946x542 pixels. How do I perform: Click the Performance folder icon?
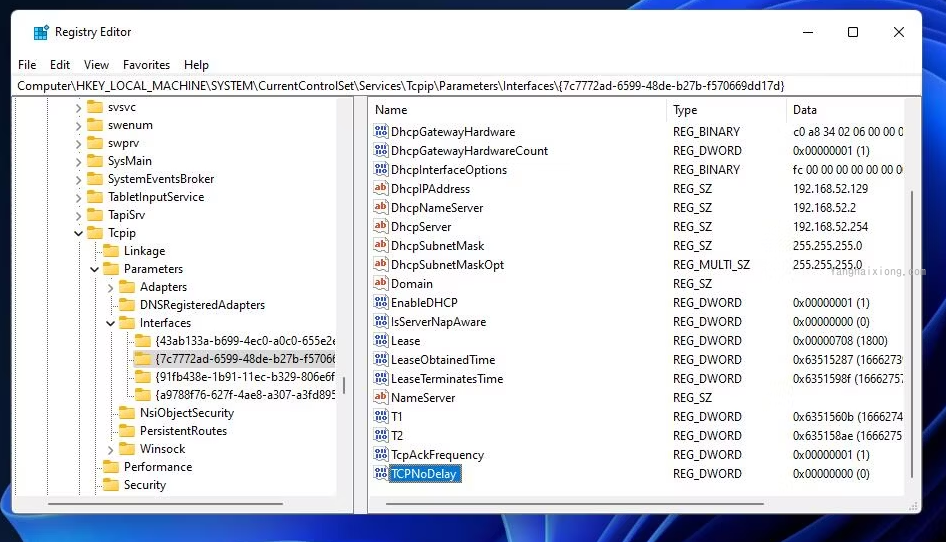(111, 467)
